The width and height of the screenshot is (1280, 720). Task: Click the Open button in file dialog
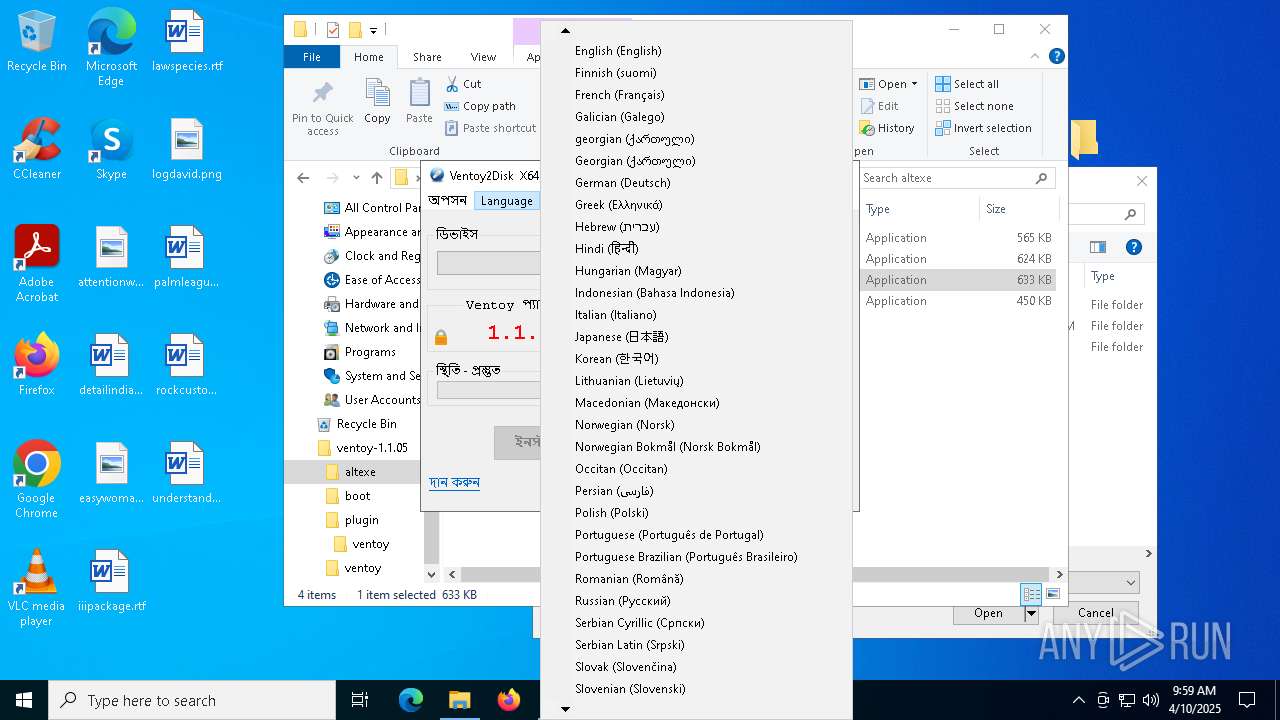[988, 613]
